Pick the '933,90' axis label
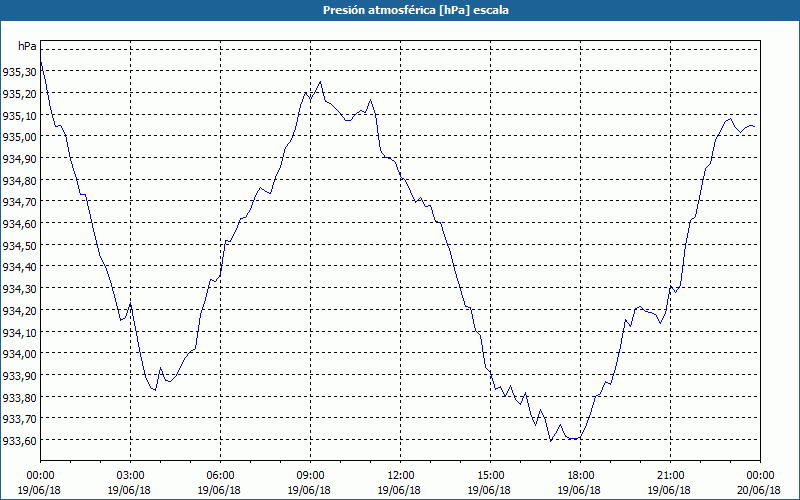The height and width of the screenshot is (500, 800). 19,376
